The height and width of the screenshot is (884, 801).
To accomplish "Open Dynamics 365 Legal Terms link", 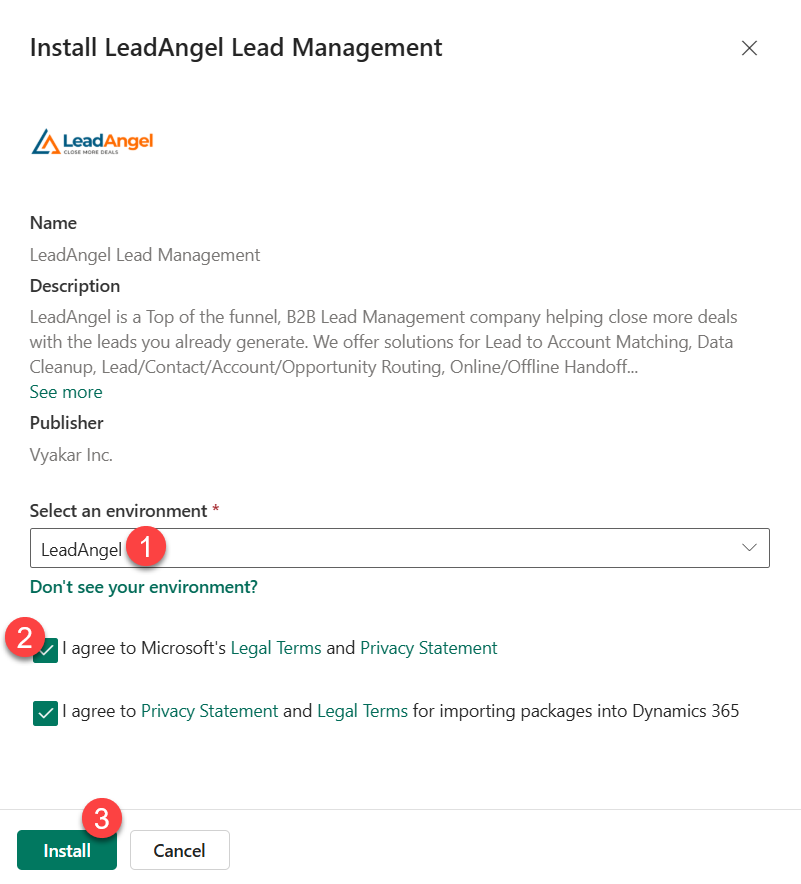I will coord(362,711).
